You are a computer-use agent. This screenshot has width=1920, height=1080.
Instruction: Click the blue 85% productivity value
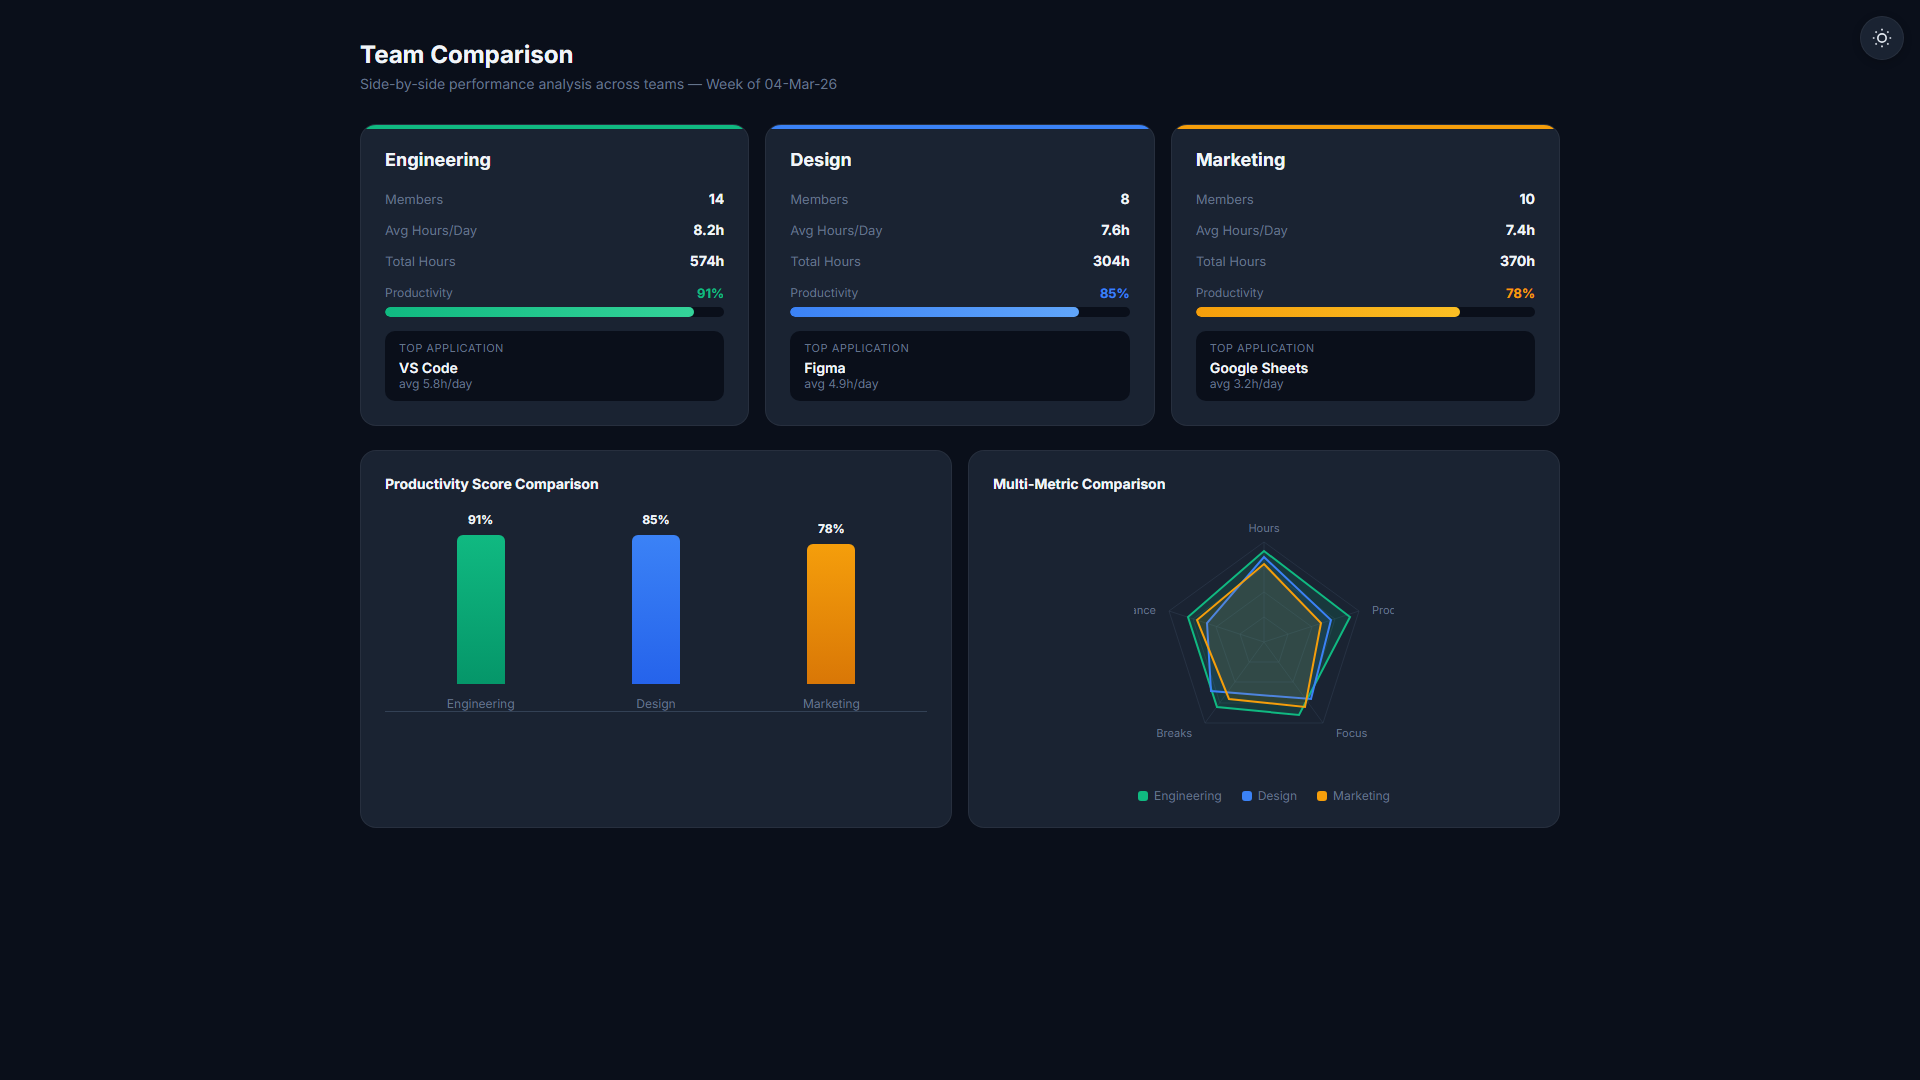tap(1114, 293)
